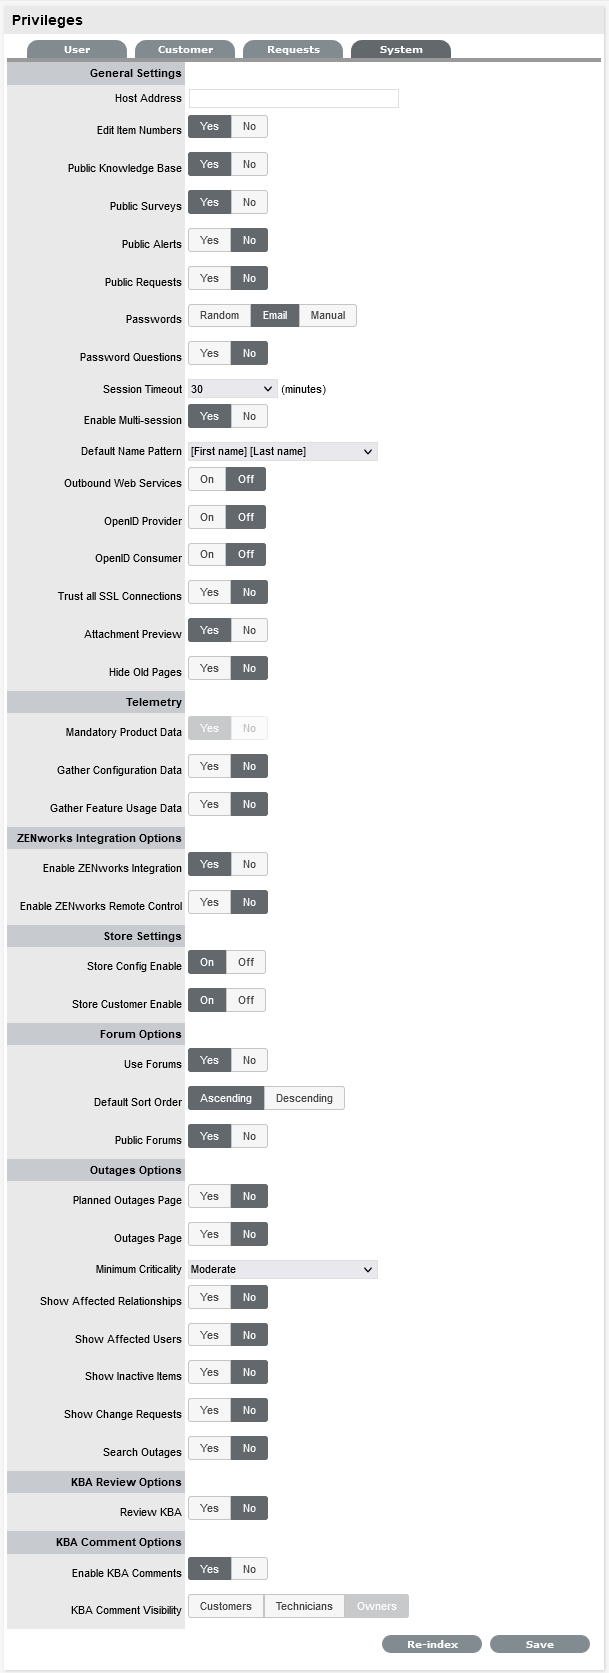
Task: Turn OpenID Provider On
Action: pos(207,518)
